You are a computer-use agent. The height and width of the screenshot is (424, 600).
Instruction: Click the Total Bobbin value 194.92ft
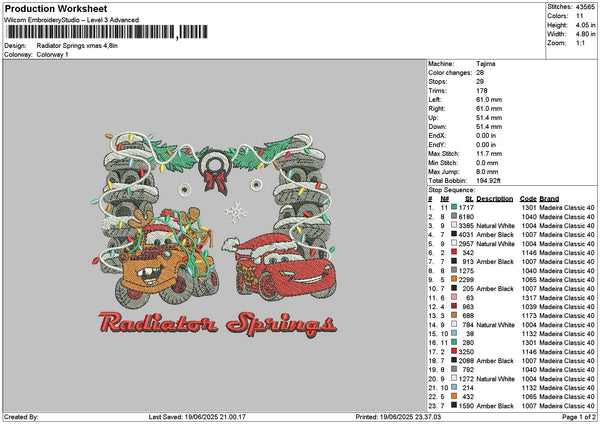[x=488, y=181]
